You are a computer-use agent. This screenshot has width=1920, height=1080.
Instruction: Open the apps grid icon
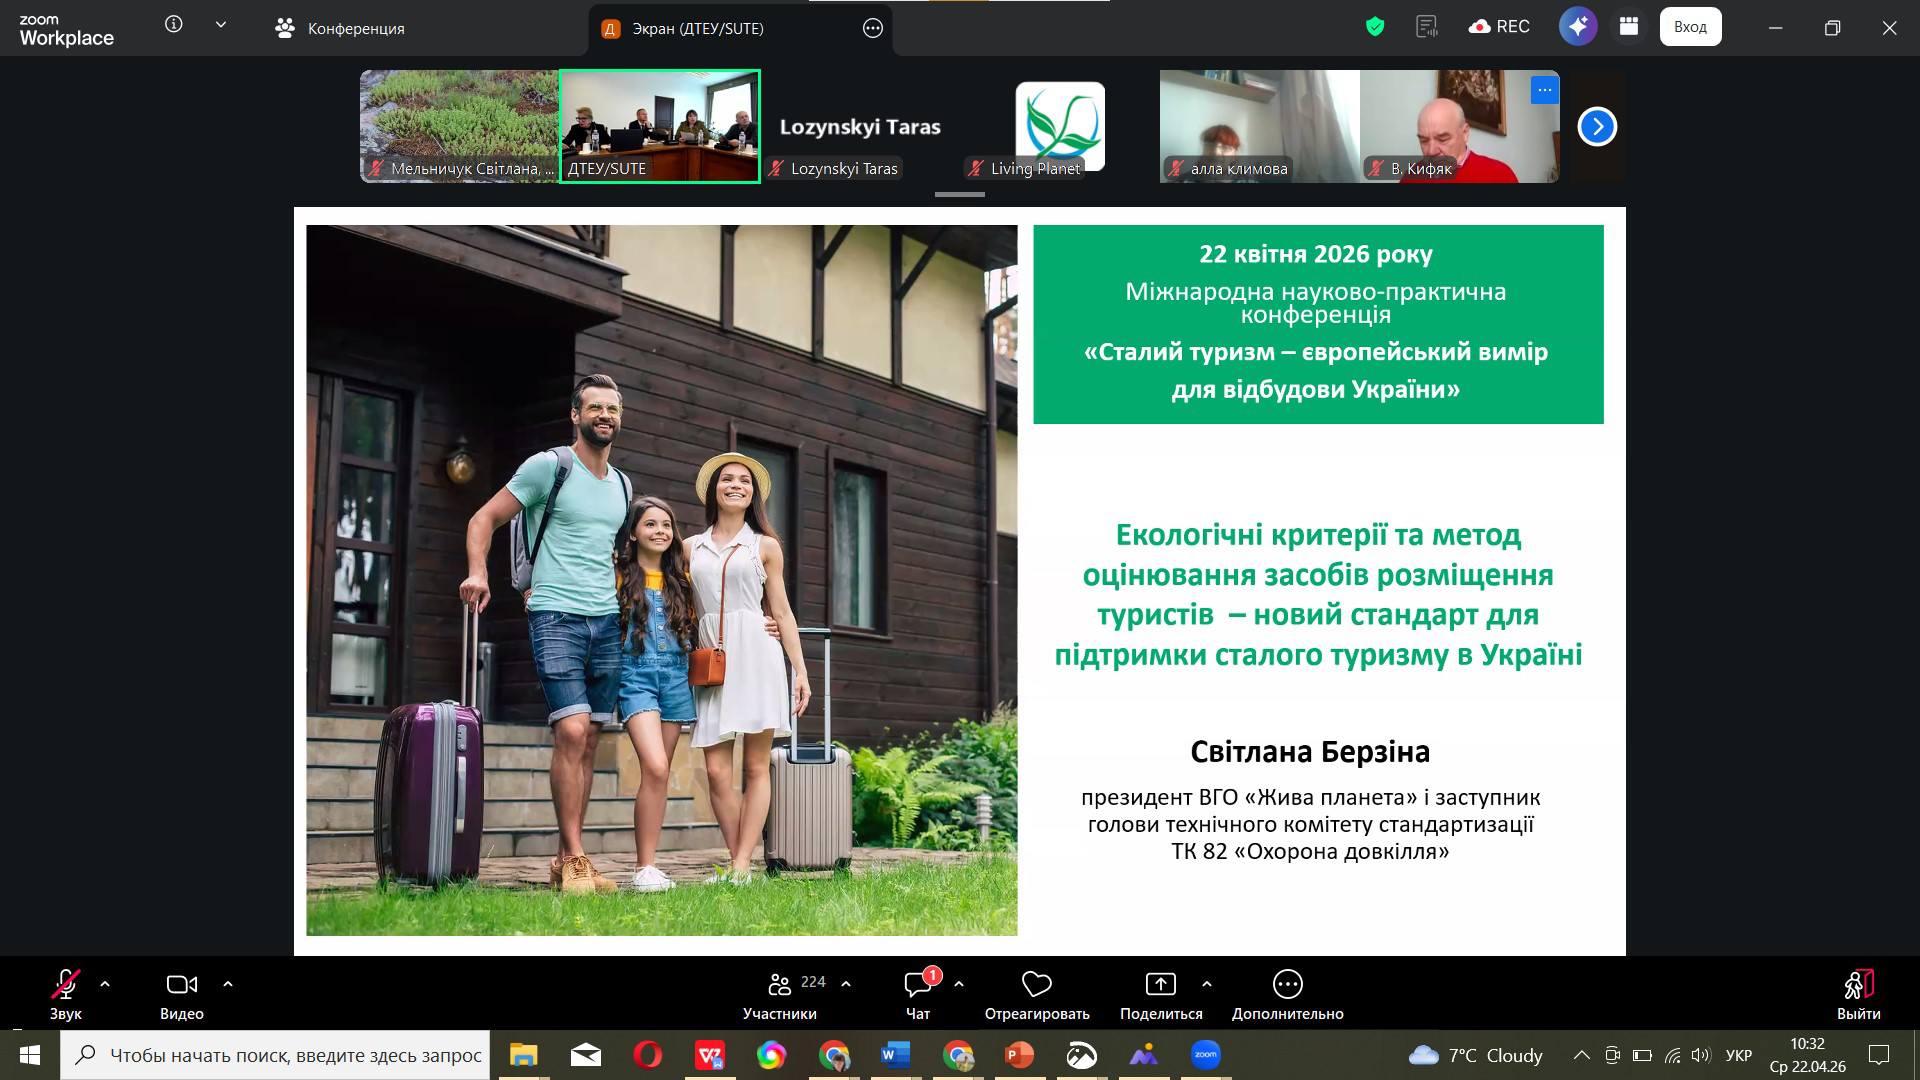coord(1629,27)
